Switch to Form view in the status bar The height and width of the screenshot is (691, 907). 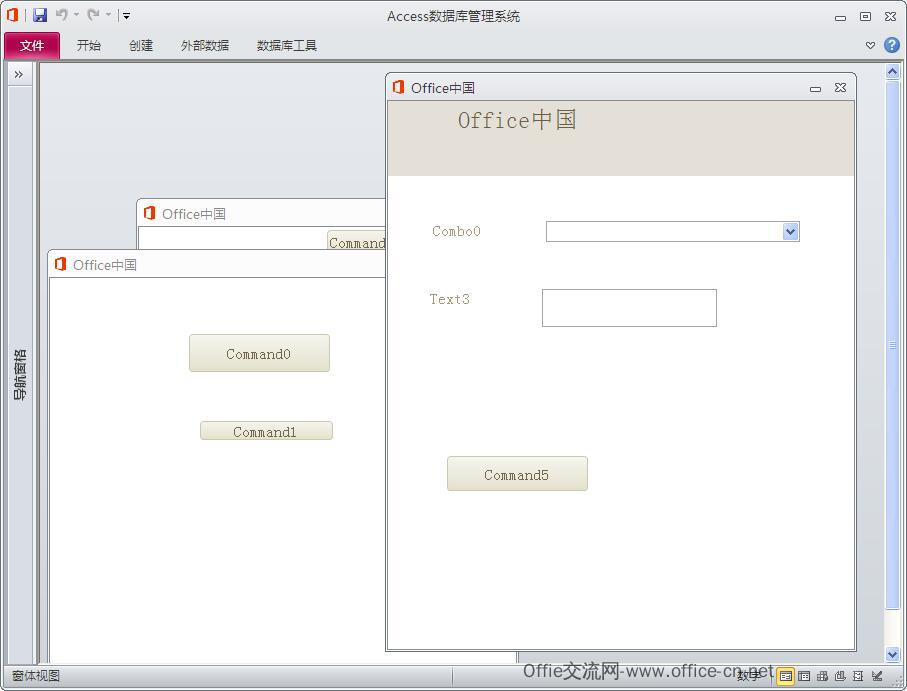pos(786,675)
